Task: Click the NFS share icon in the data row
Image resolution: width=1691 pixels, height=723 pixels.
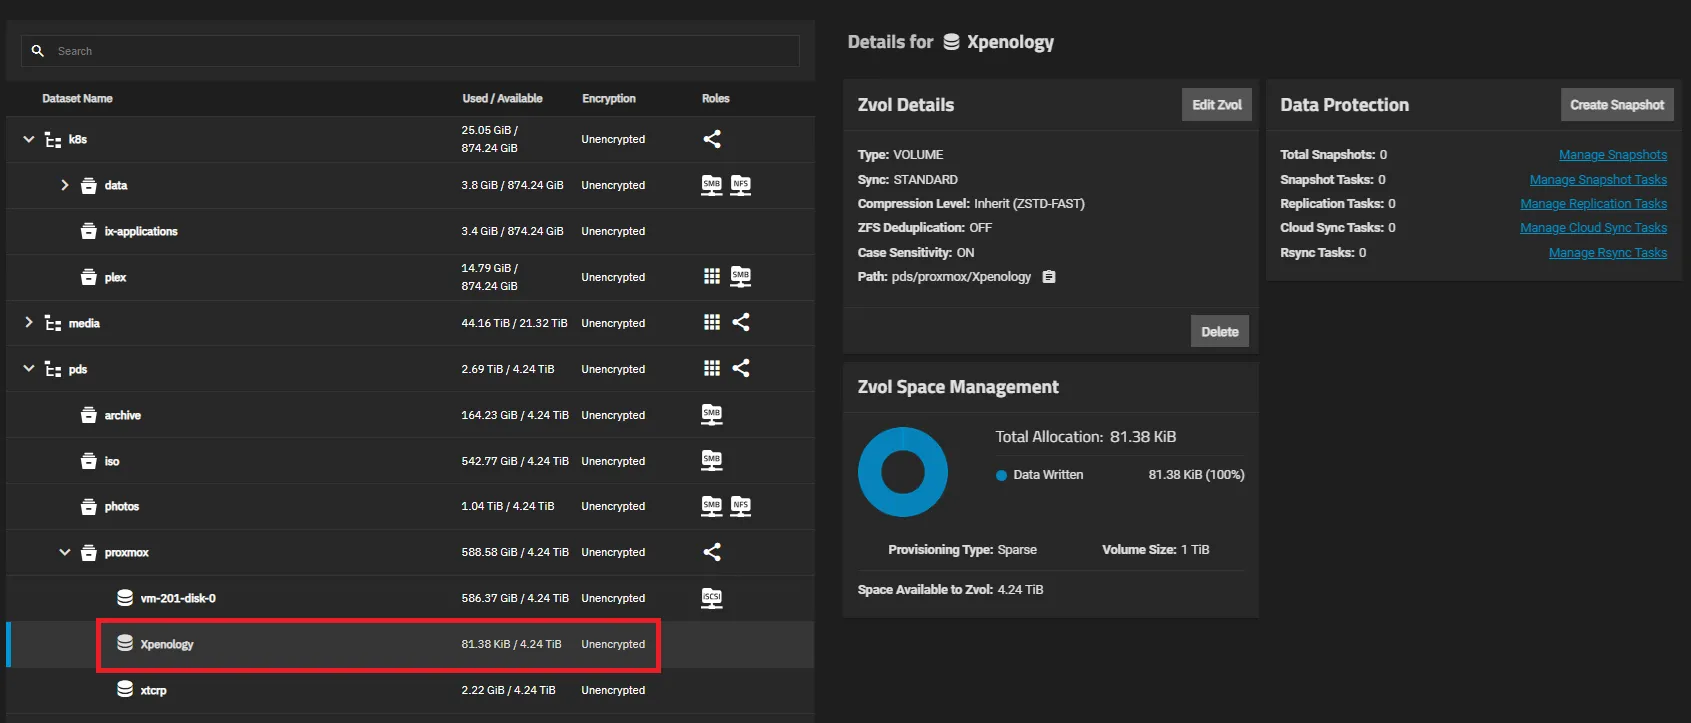Action: coord(740,185)
